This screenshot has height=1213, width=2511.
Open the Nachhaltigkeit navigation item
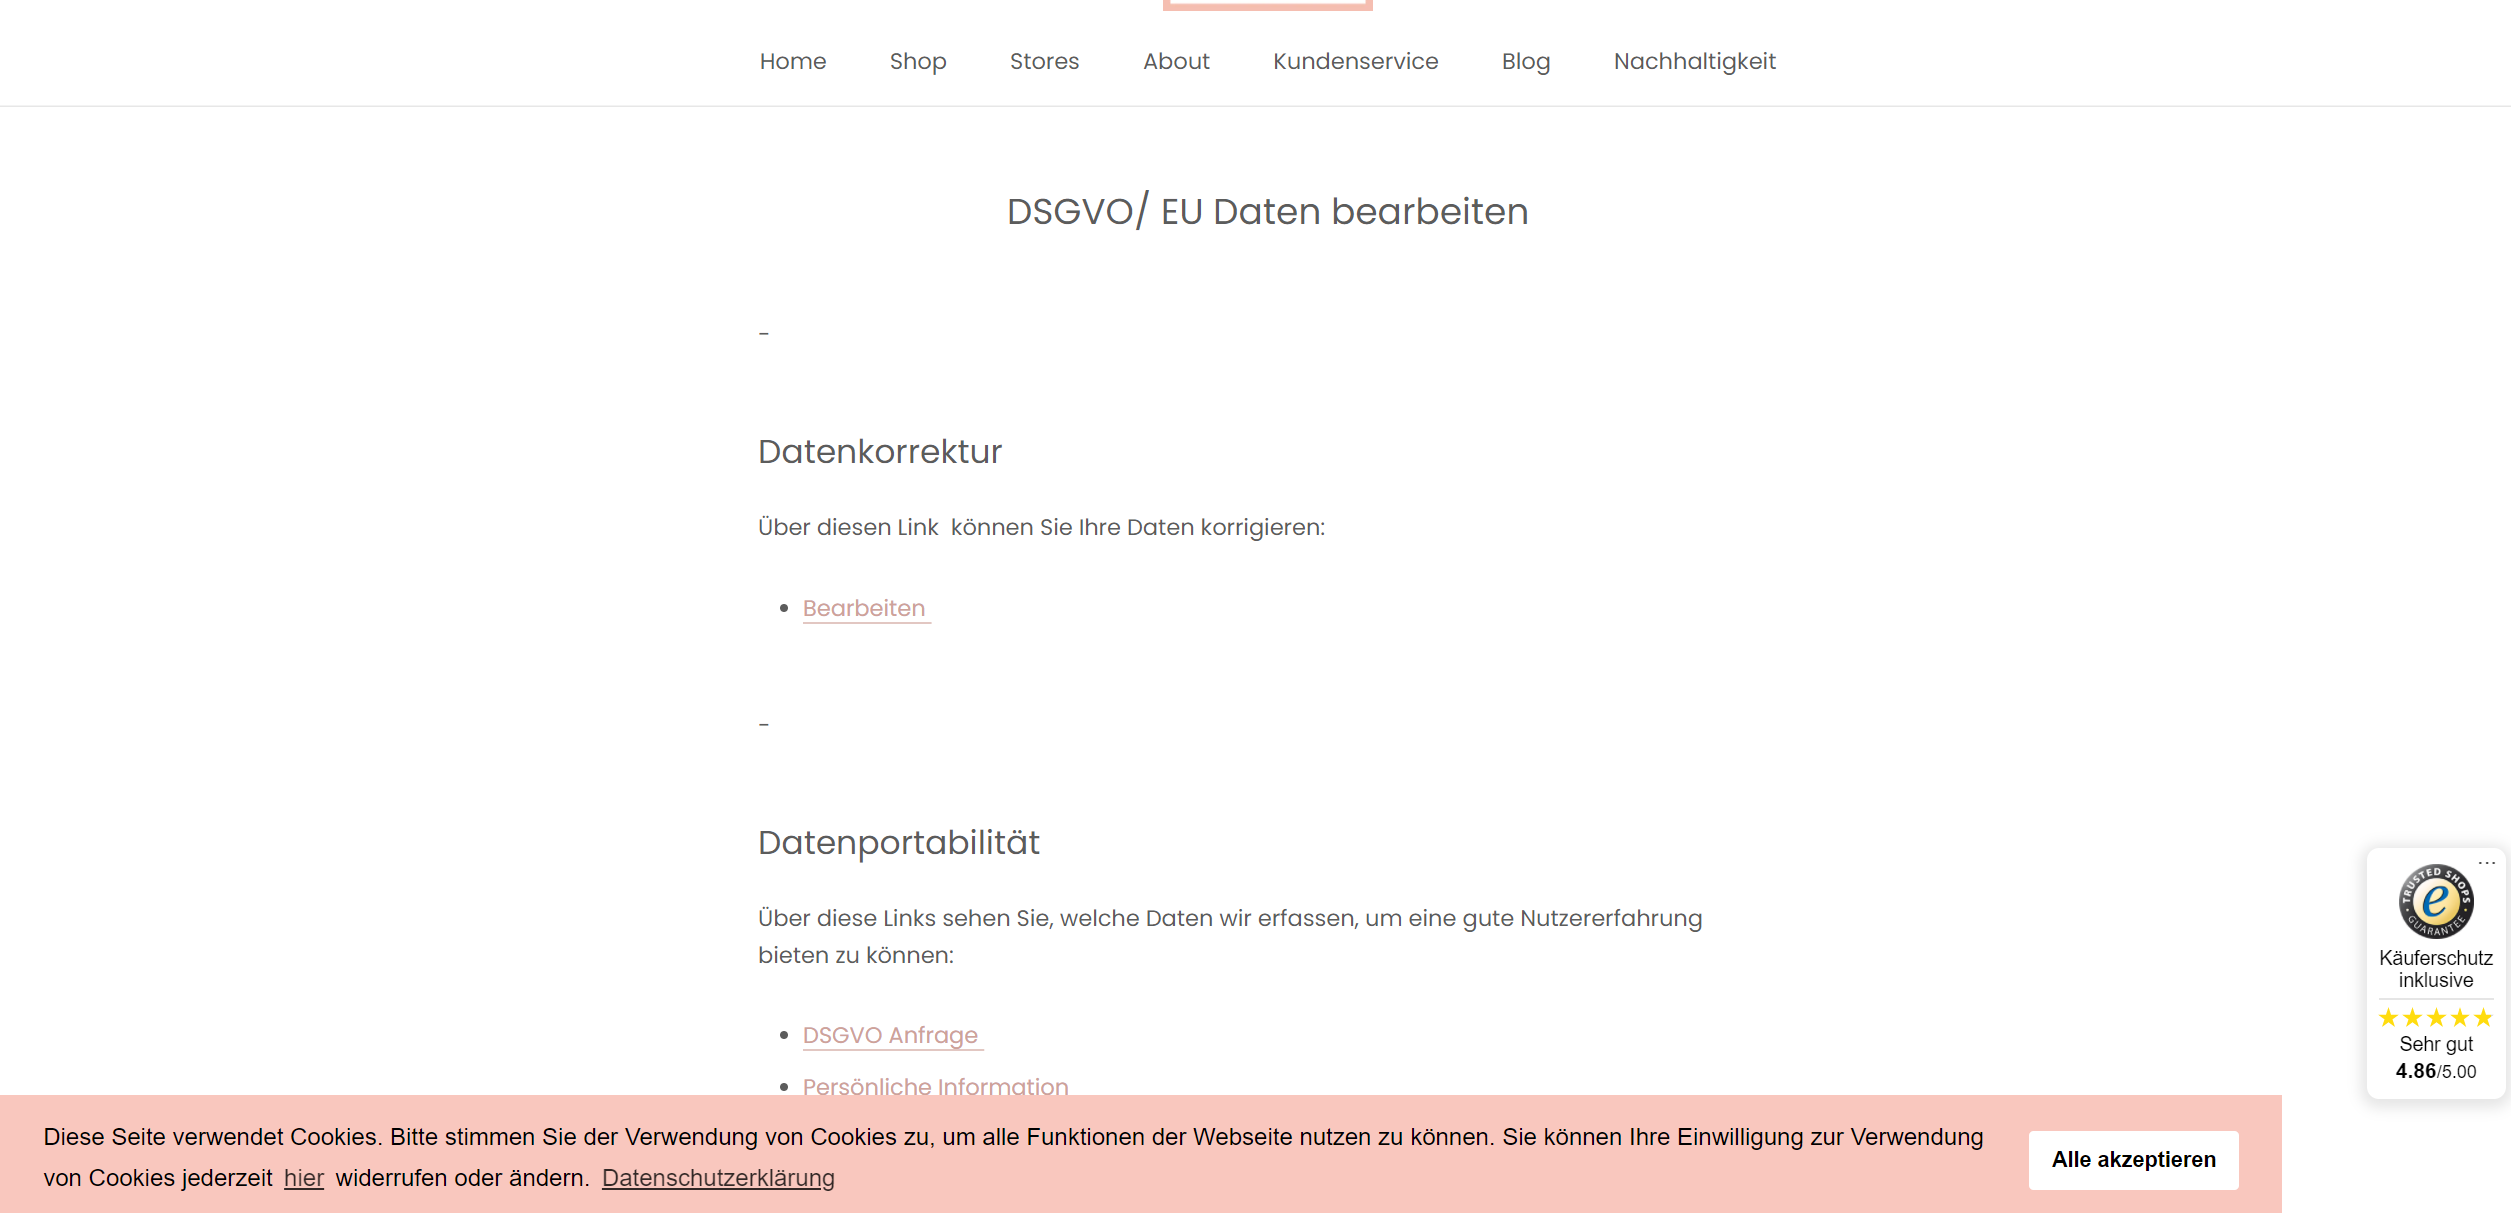click(1694, 62)
